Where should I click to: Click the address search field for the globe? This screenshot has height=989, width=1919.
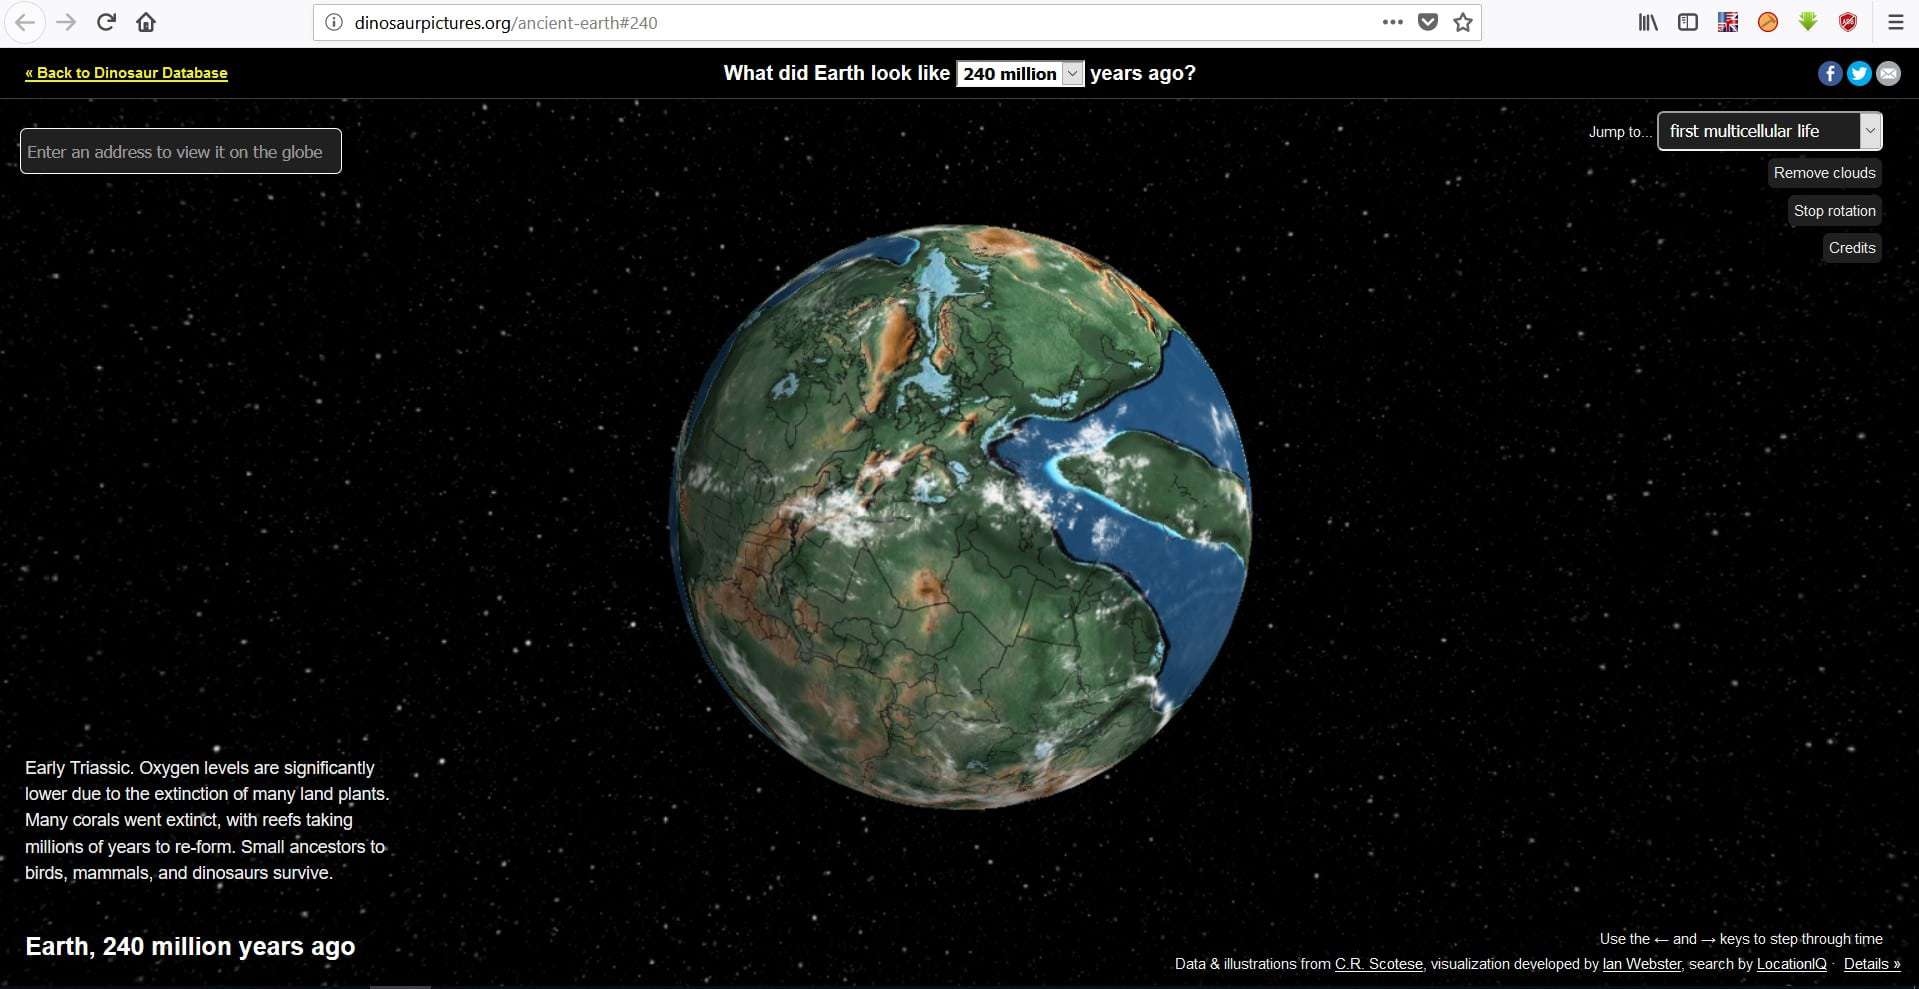180,152
